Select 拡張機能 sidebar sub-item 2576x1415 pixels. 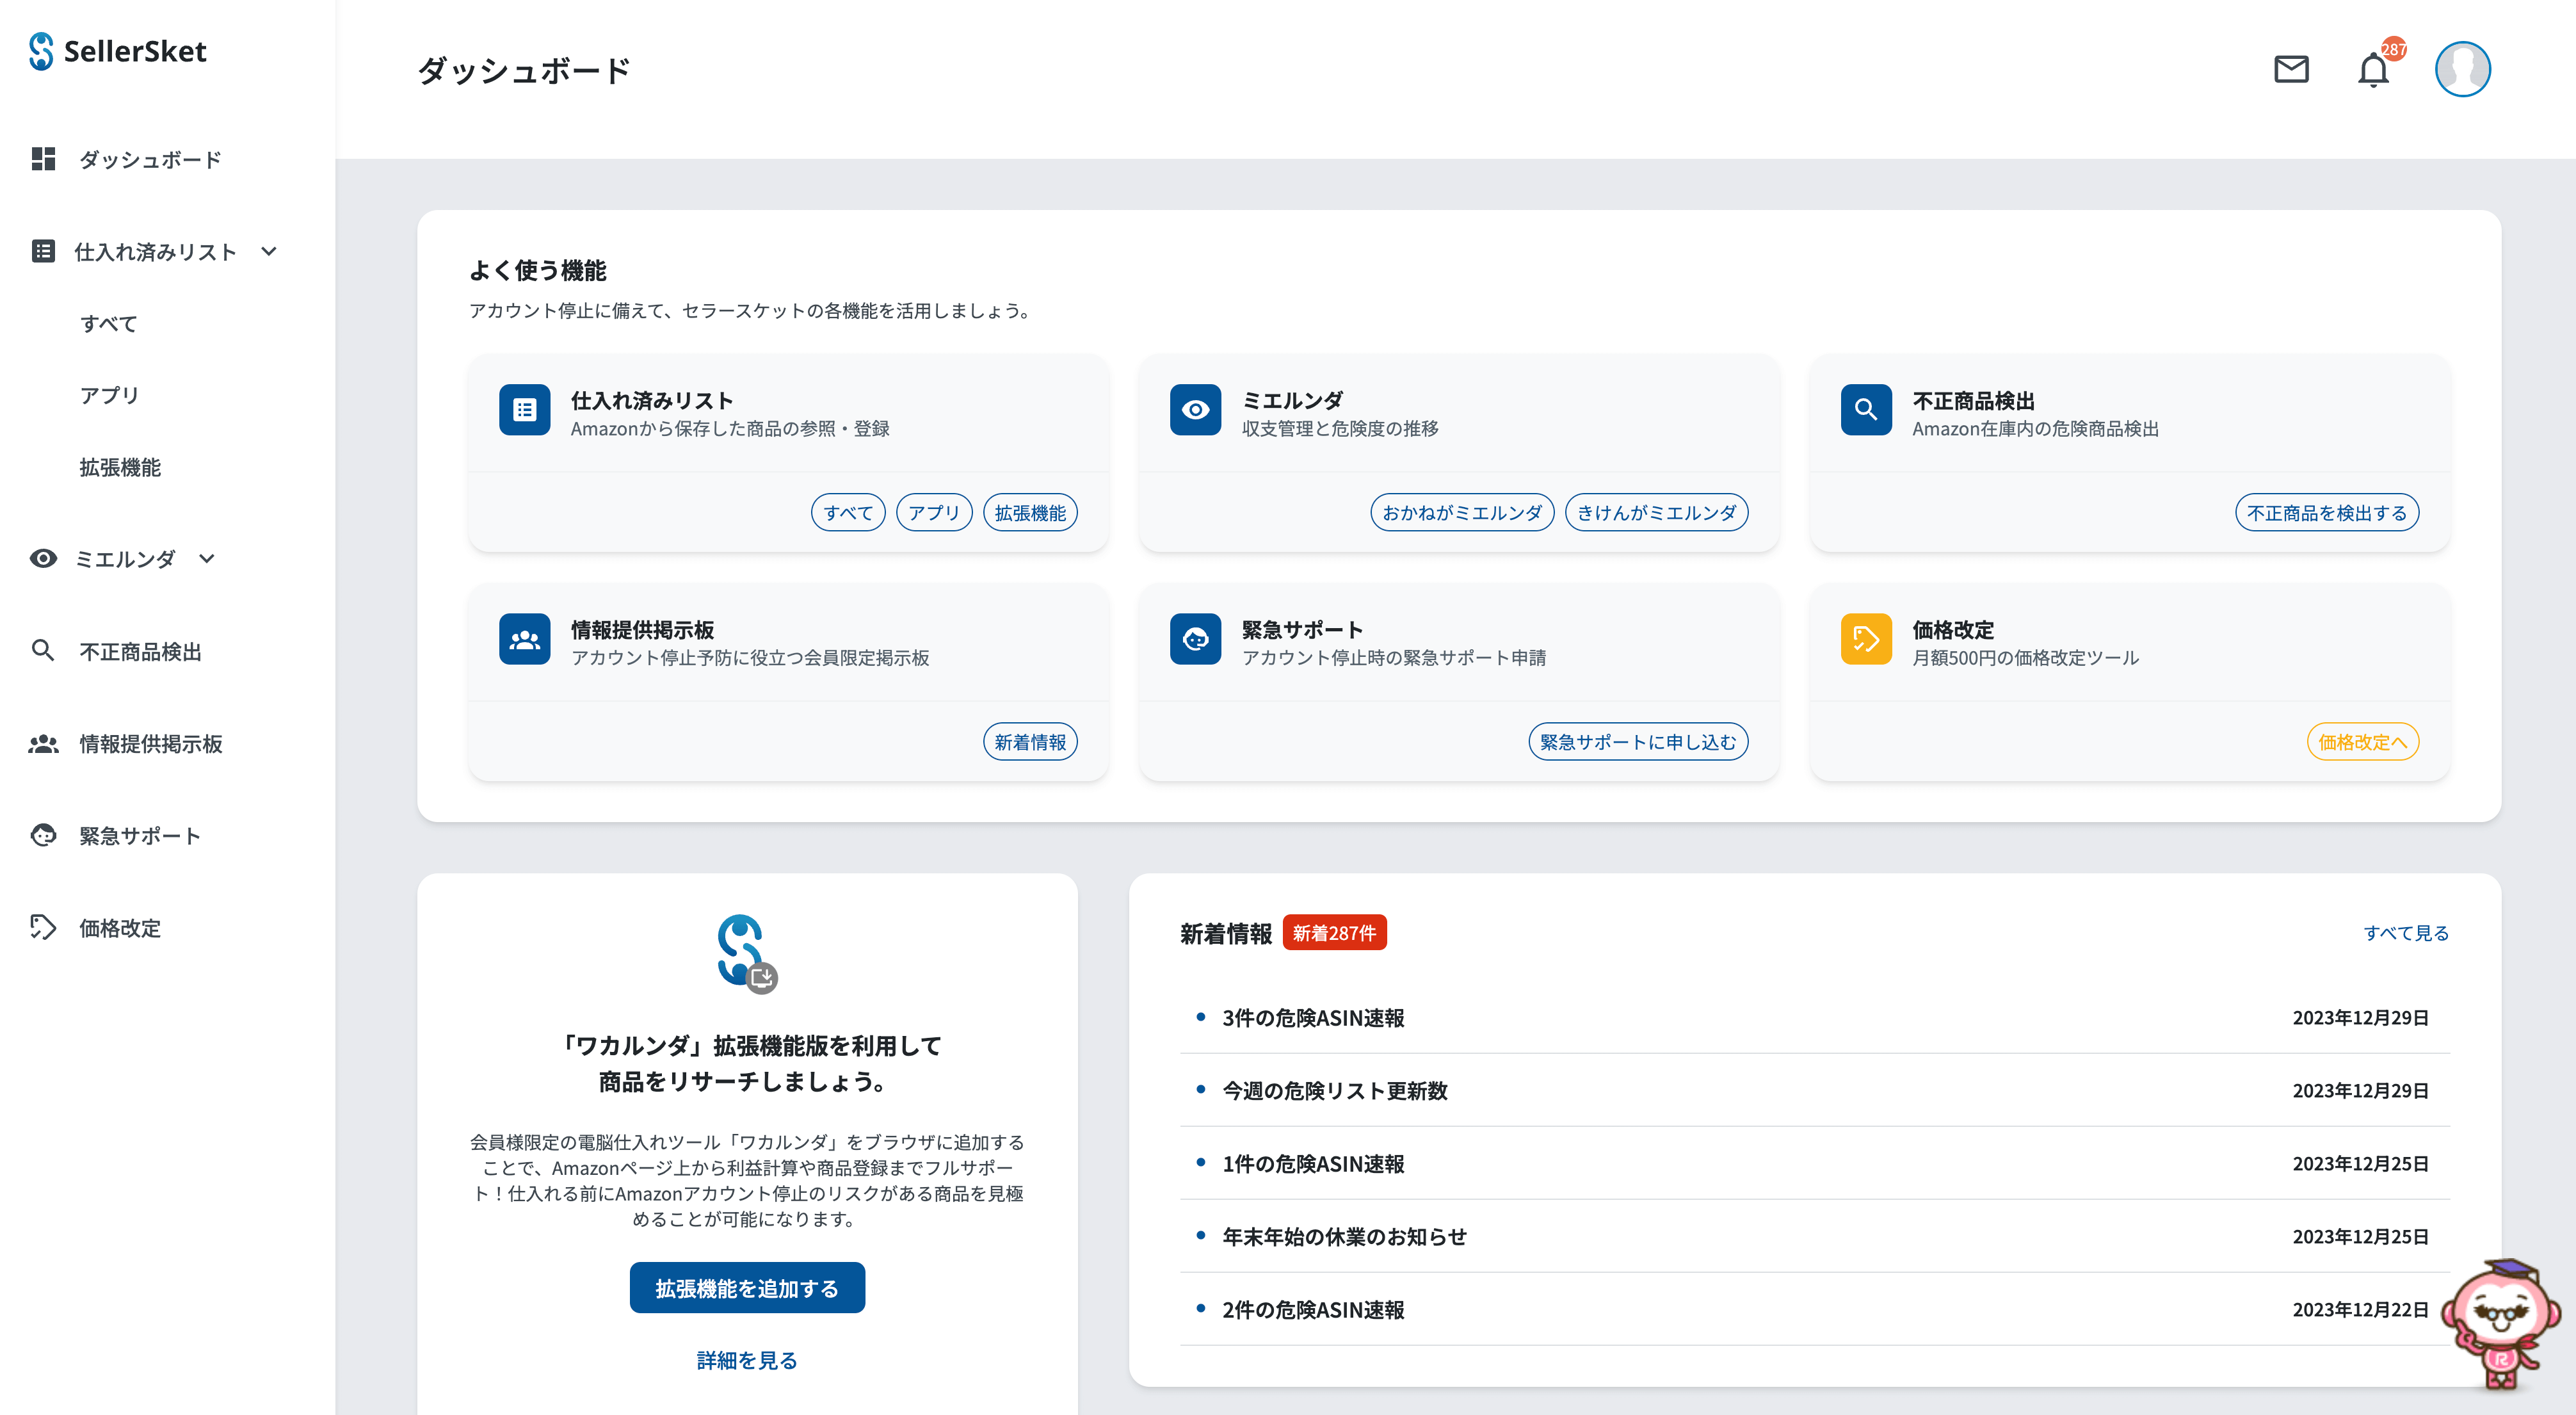(x=120, y=467)
